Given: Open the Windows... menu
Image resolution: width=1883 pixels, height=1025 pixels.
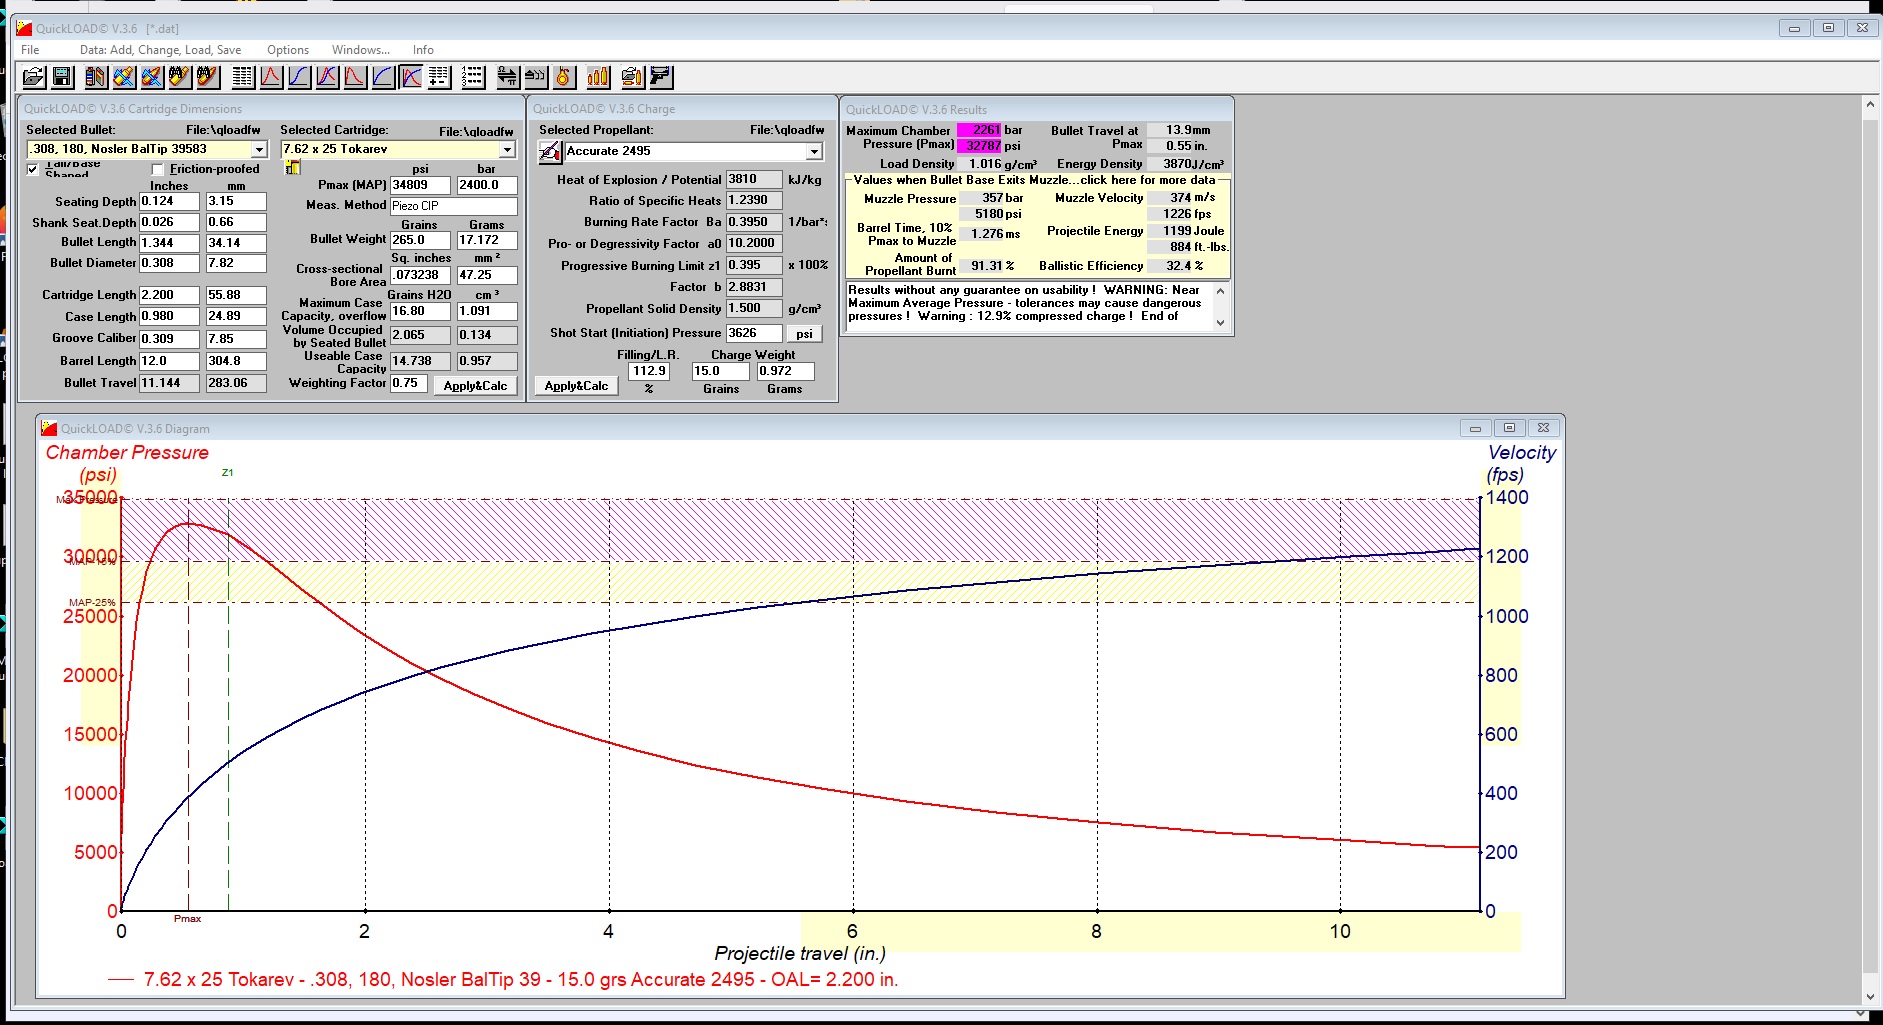Looking at the screenshot, I should (x=360, y=50).
